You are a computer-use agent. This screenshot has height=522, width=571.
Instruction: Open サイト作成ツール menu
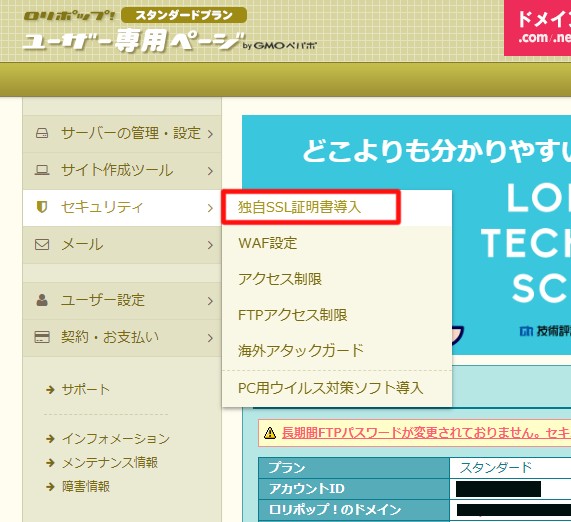(x=122, y=171)
